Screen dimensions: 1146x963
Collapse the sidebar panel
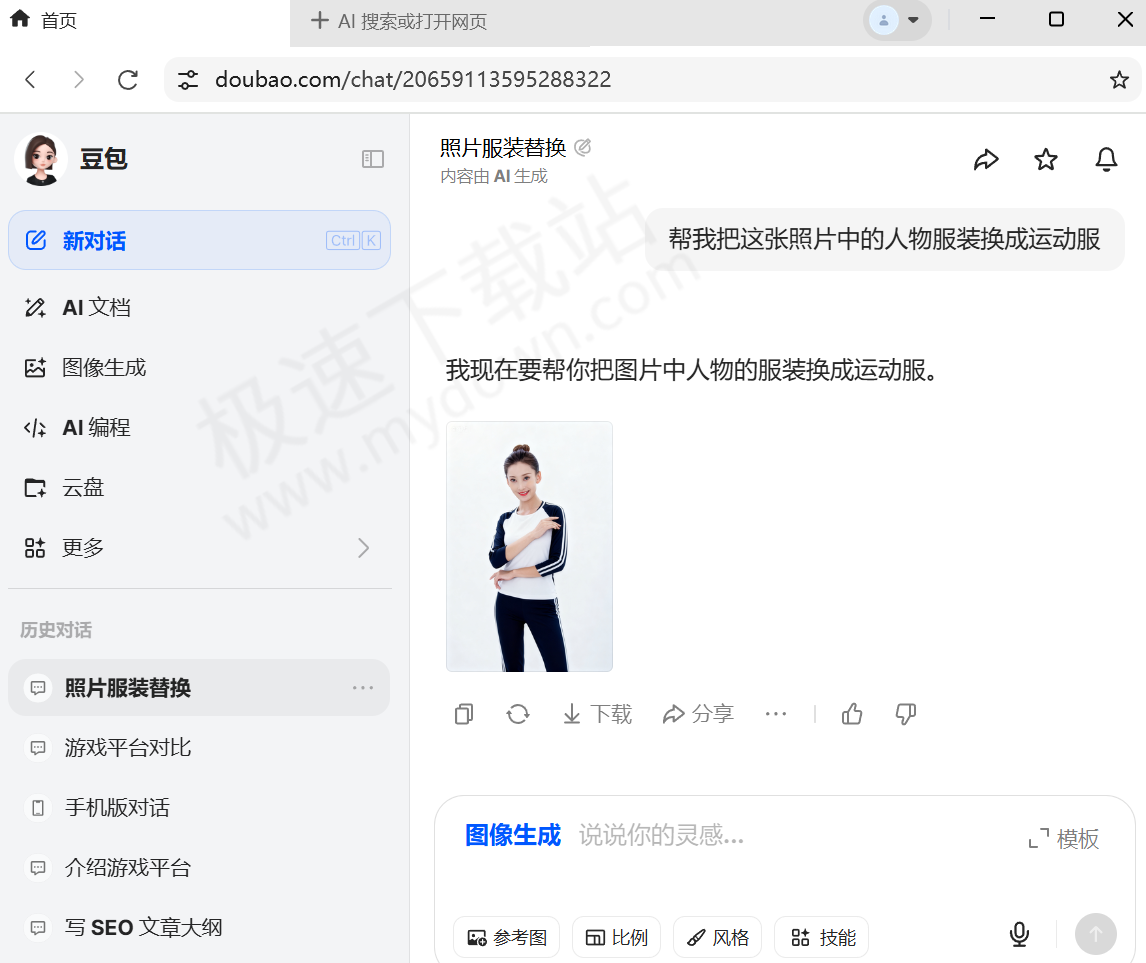tap(372, 158)
